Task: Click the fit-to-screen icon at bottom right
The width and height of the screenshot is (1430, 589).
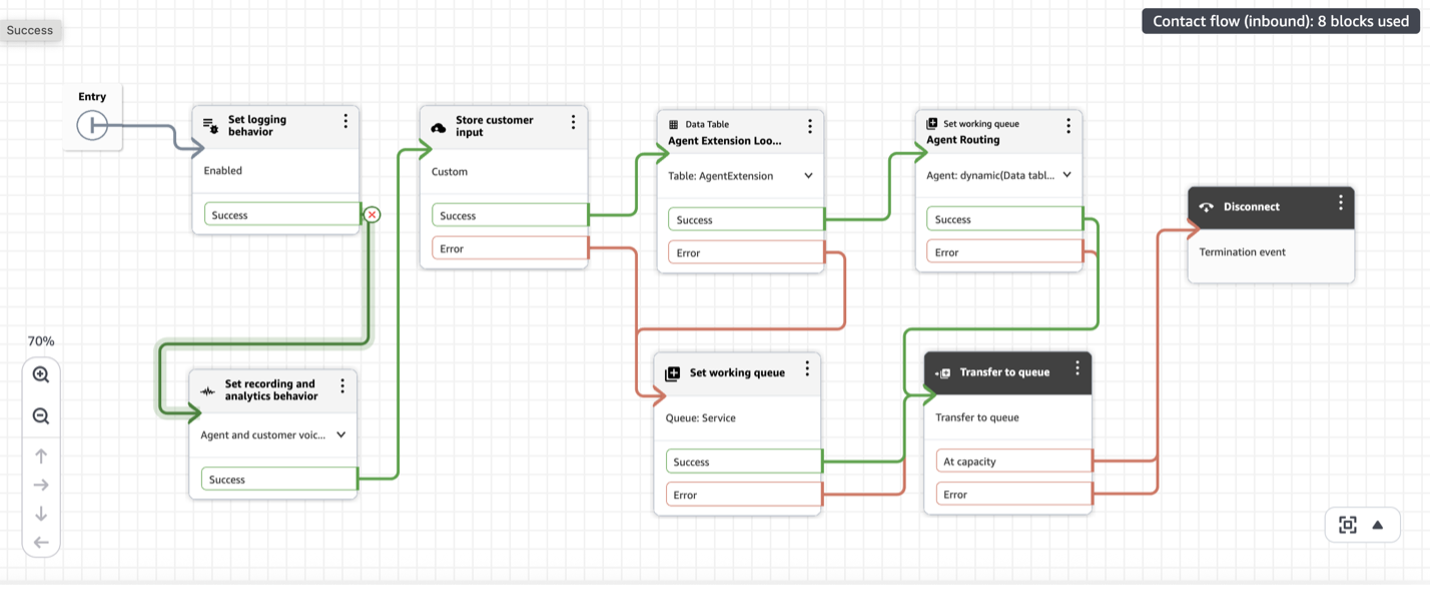Action: click(x=1349, y=524)
